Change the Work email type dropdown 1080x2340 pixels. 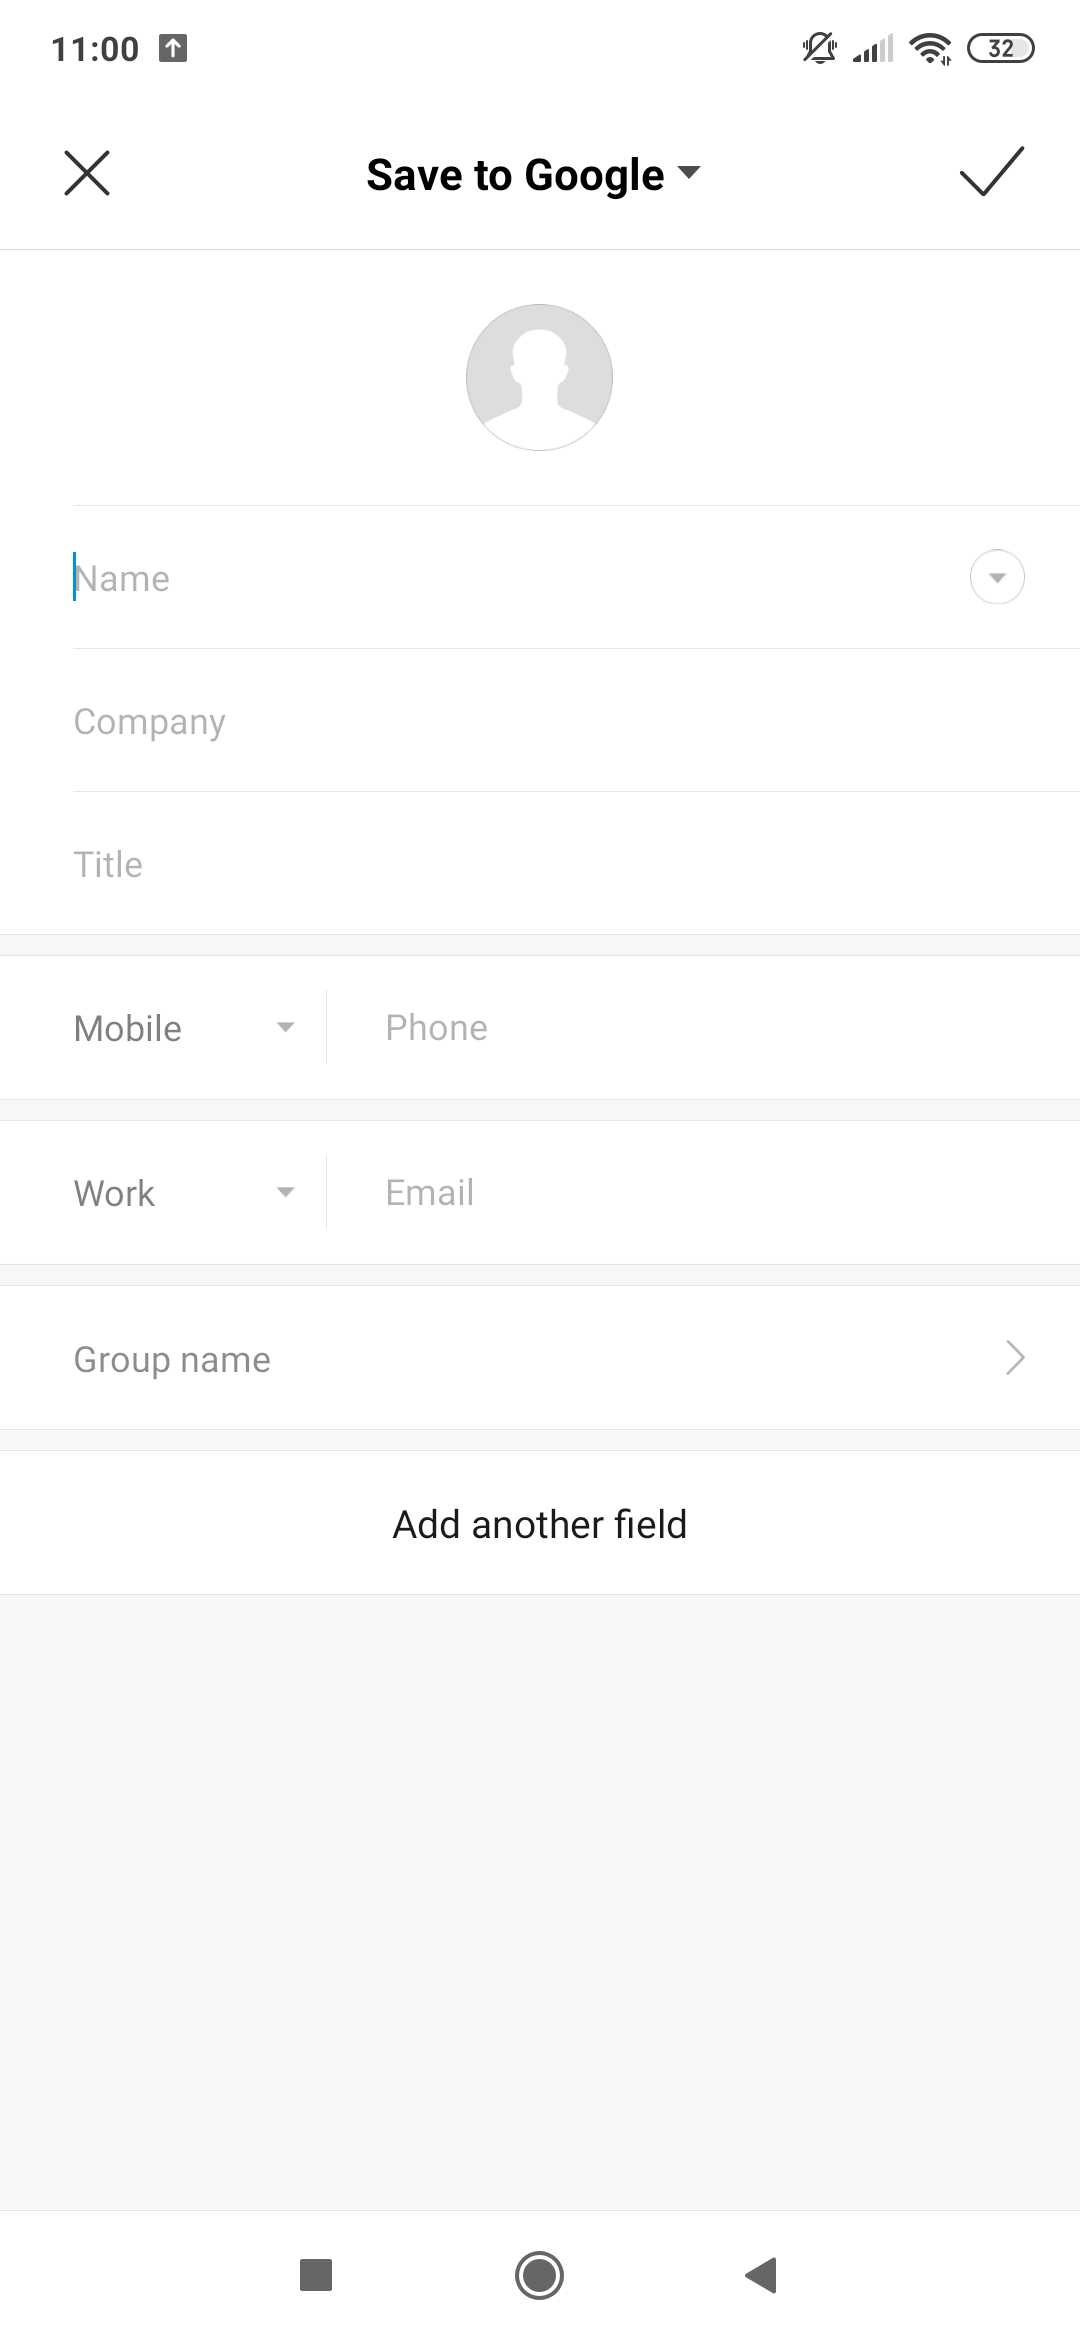pos(185,1193)
